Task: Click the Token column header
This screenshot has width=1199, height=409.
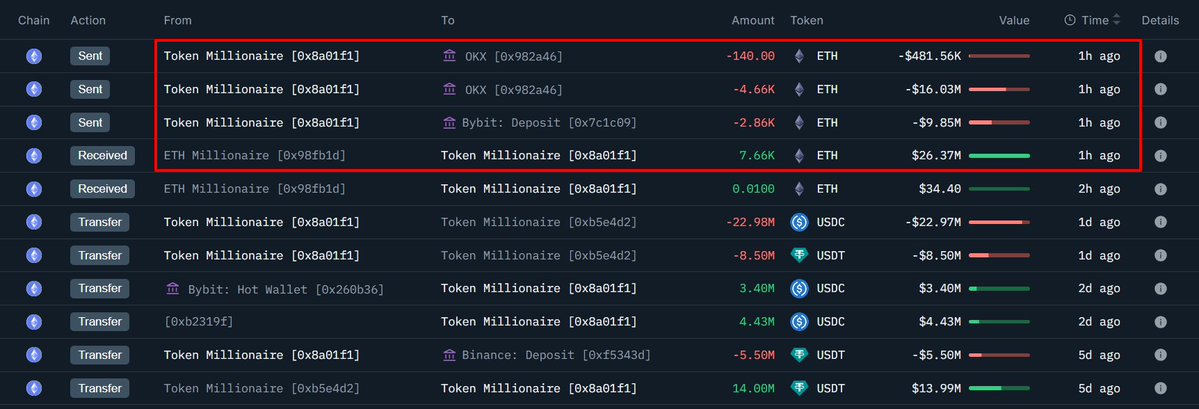Action: (807, 20)
